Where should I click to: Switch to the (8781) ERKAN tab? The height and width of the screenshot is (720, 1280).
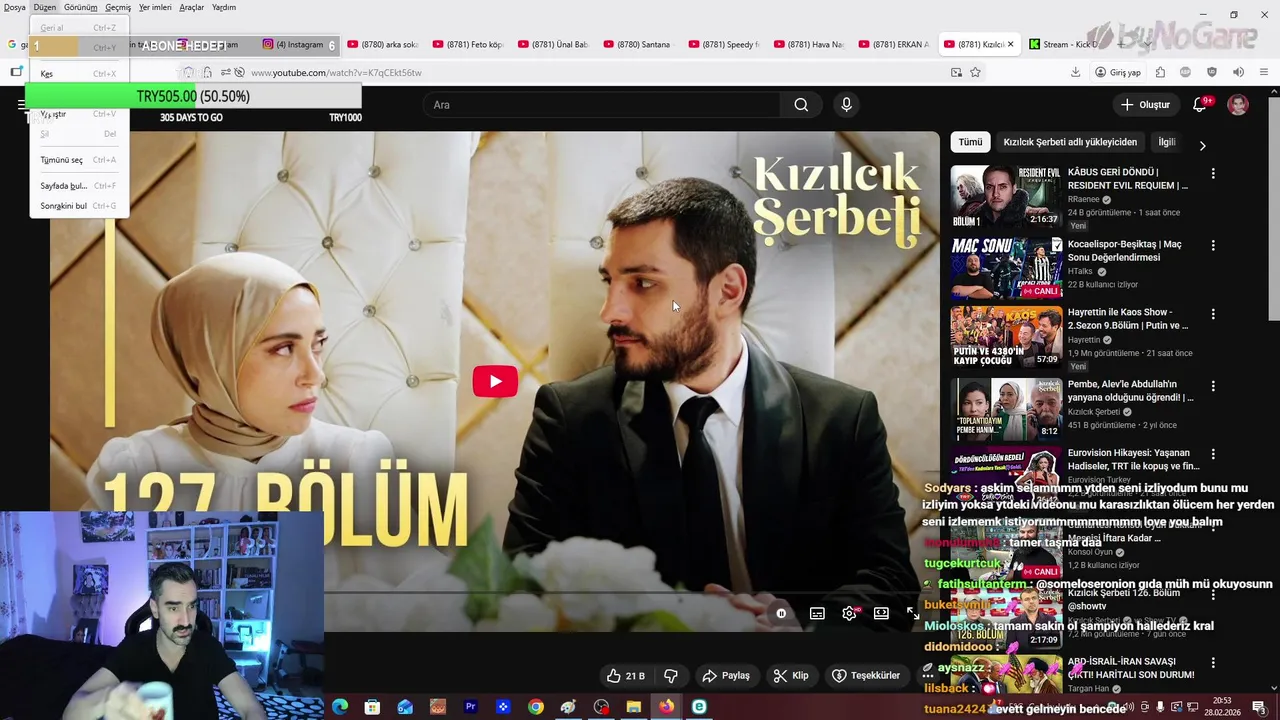[893, 45]
